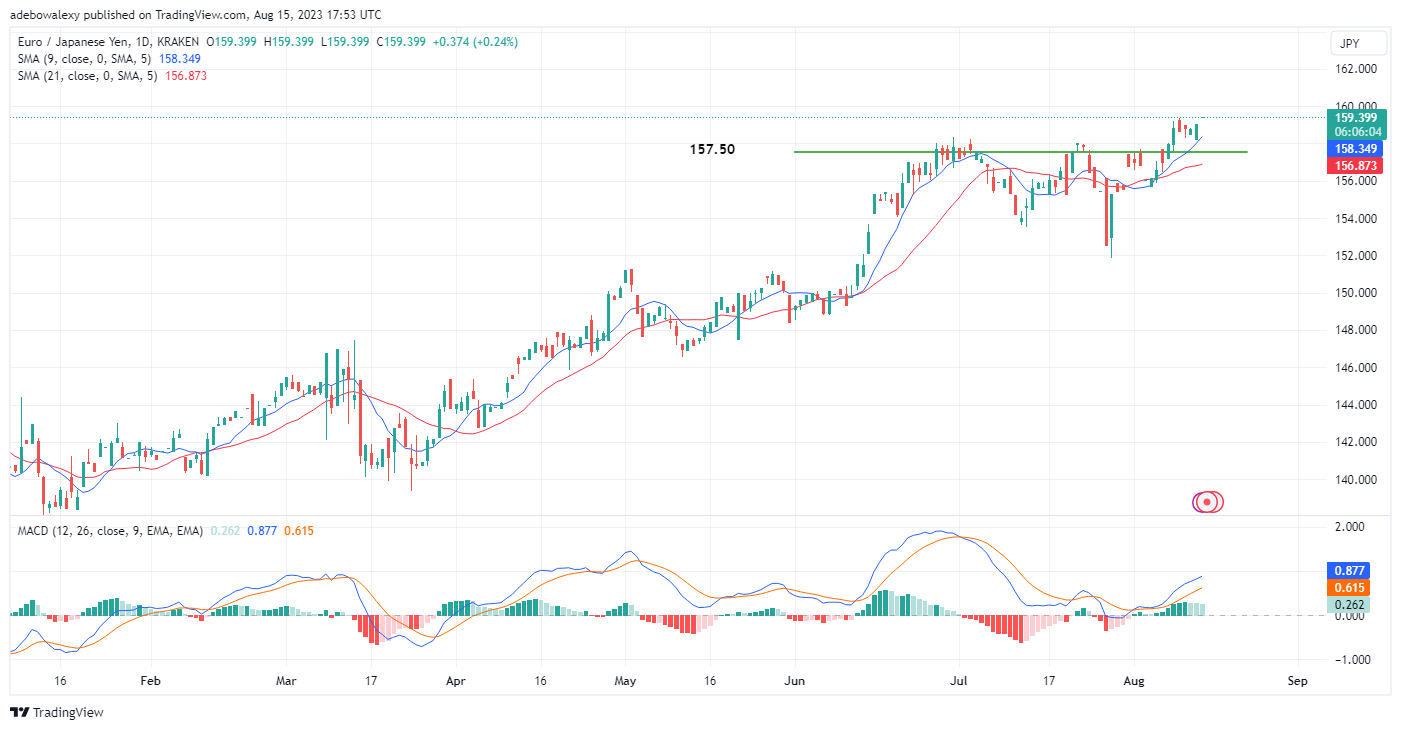Open the JPY currency selector

tap(1359, 43)
